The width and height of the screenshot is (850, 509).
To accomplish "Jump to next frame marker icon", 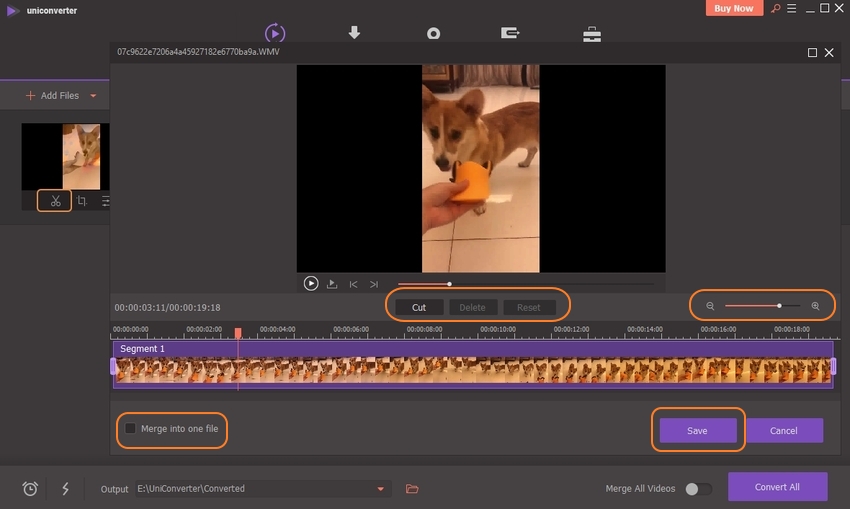I will (x=374, y=284).
